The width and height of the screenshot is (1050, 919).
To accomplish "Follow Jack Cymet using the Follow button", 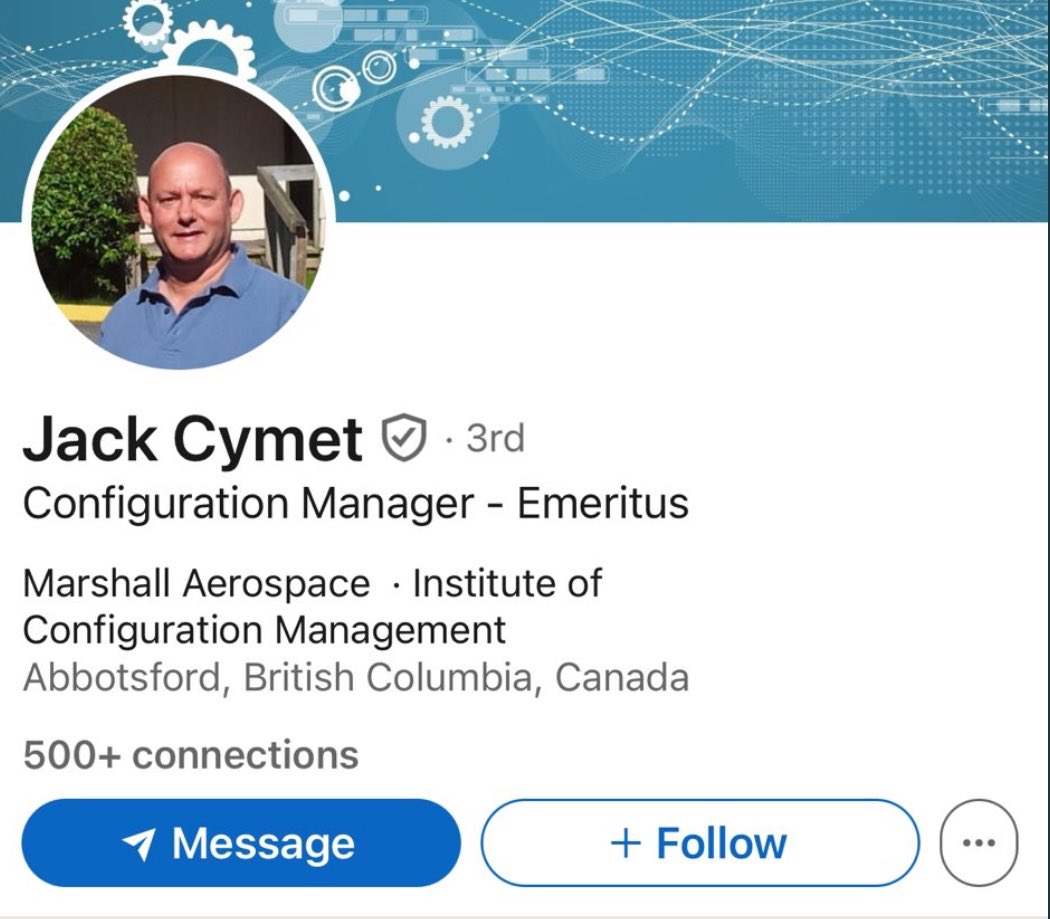I will coord(700,843).
